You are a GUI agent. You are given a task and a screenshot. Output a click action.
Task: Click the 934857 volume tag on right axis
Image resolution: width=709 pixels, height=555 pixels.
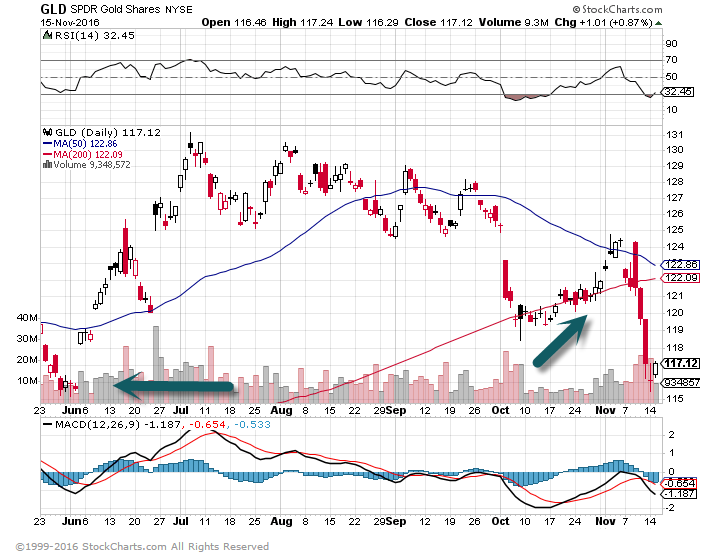681,383
